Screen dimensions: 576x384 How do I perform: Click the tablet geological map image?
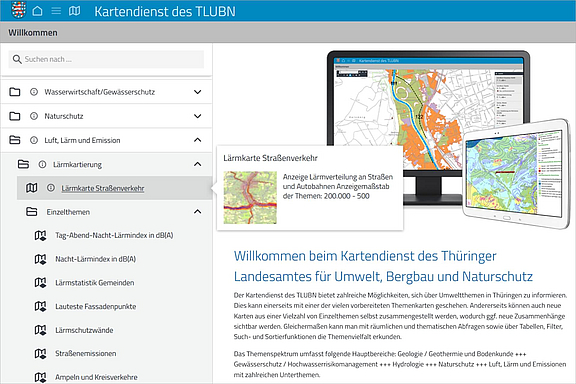point(517,174)
